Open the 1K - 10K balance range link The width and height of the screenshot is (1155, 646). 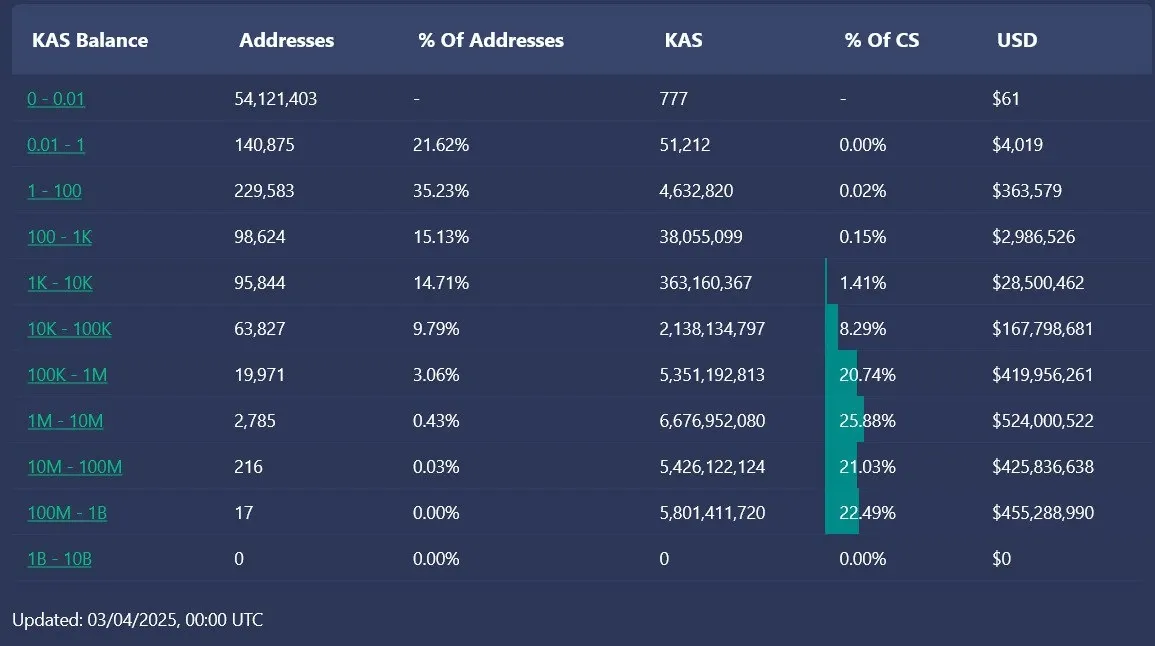[60, 283]
